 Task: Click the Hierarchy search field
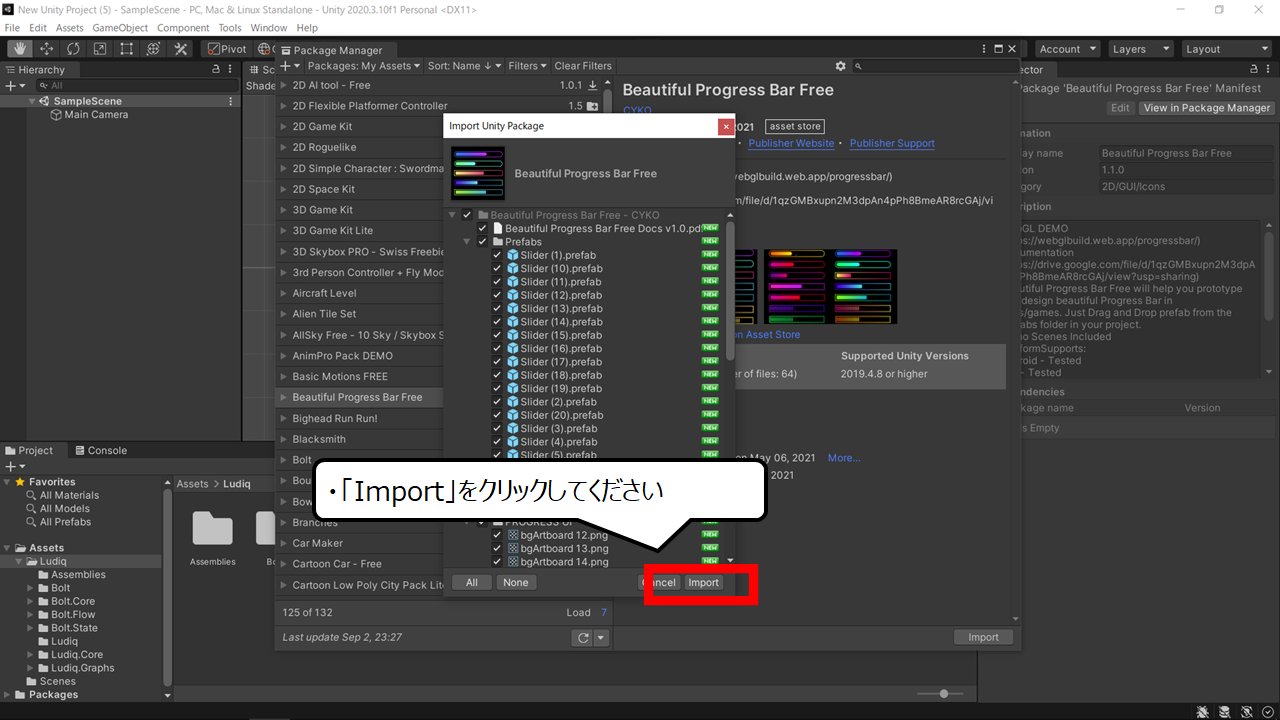(135, 86)
